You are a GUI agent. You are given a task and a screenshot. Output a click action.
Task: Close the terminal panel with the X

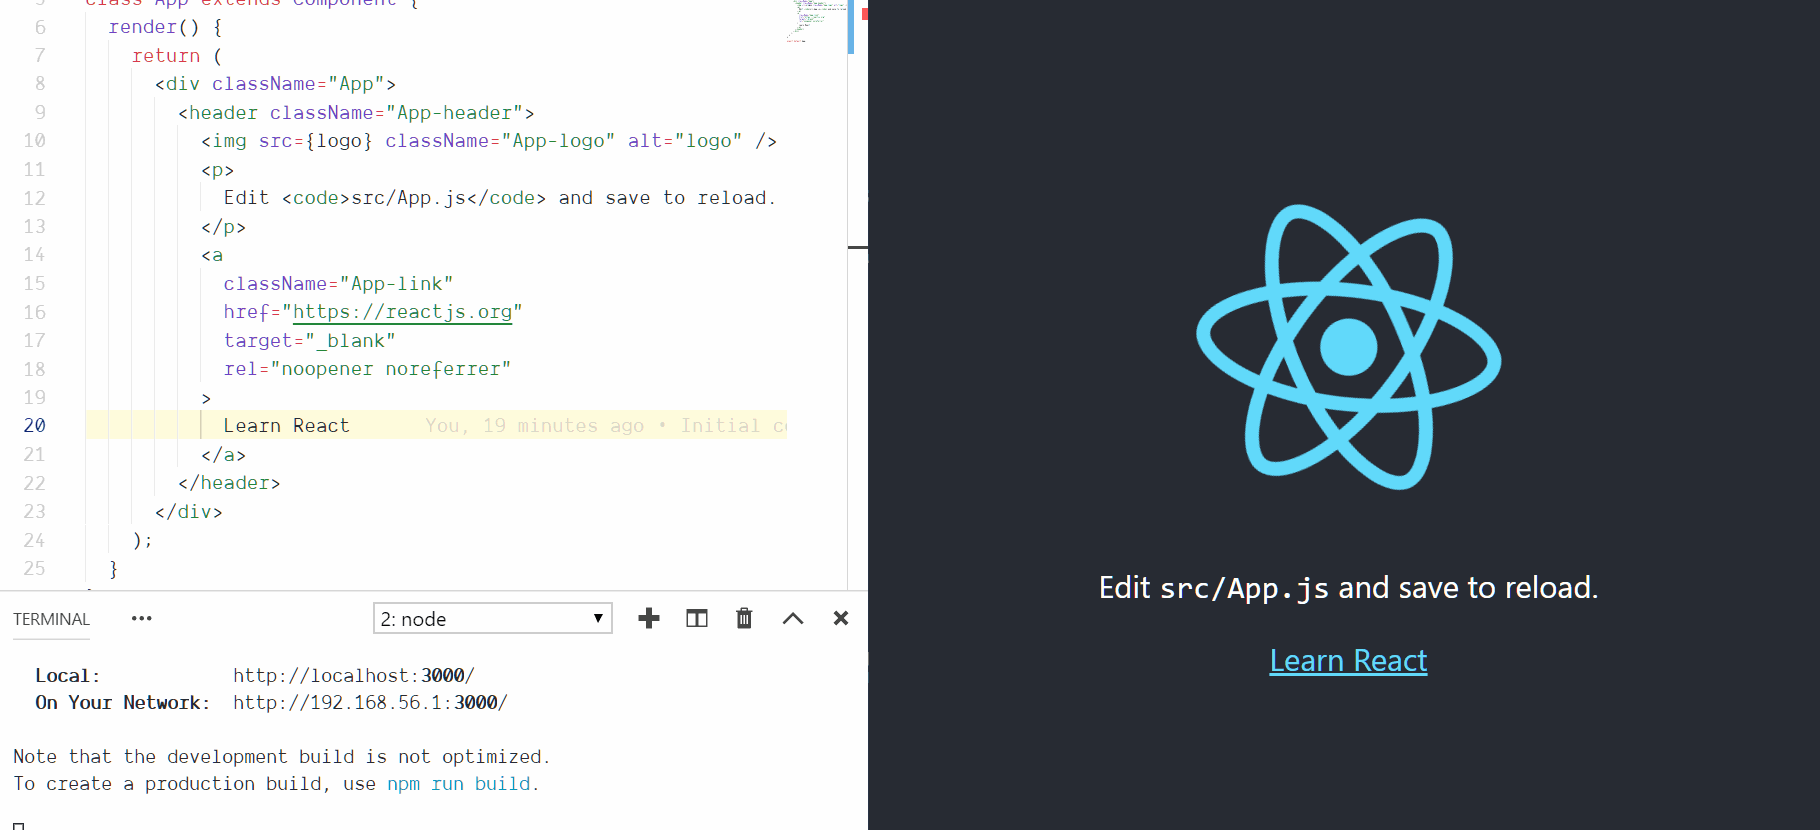(841, 619)
